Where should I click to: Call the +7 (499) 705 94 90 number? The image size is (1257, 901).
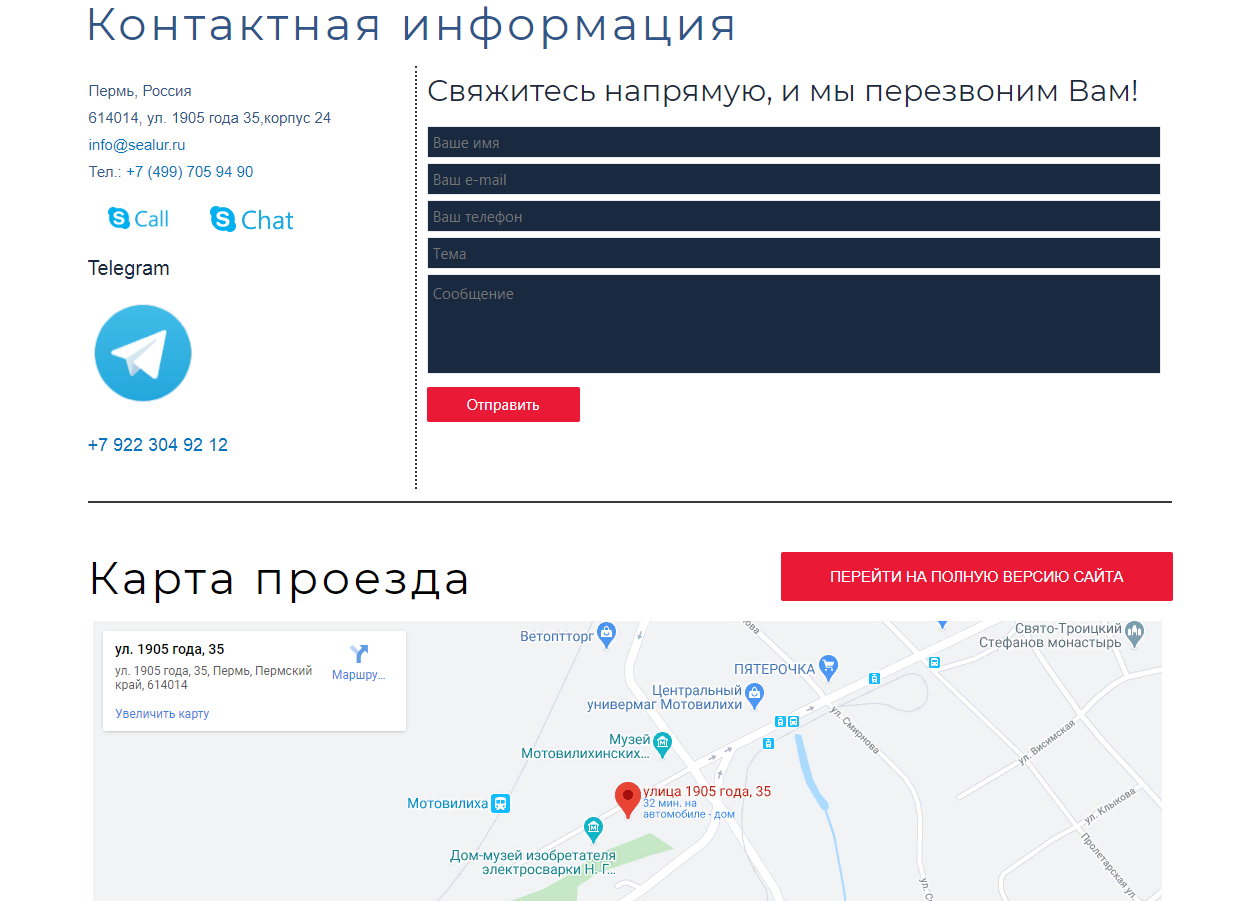click(x=189, y=172)
